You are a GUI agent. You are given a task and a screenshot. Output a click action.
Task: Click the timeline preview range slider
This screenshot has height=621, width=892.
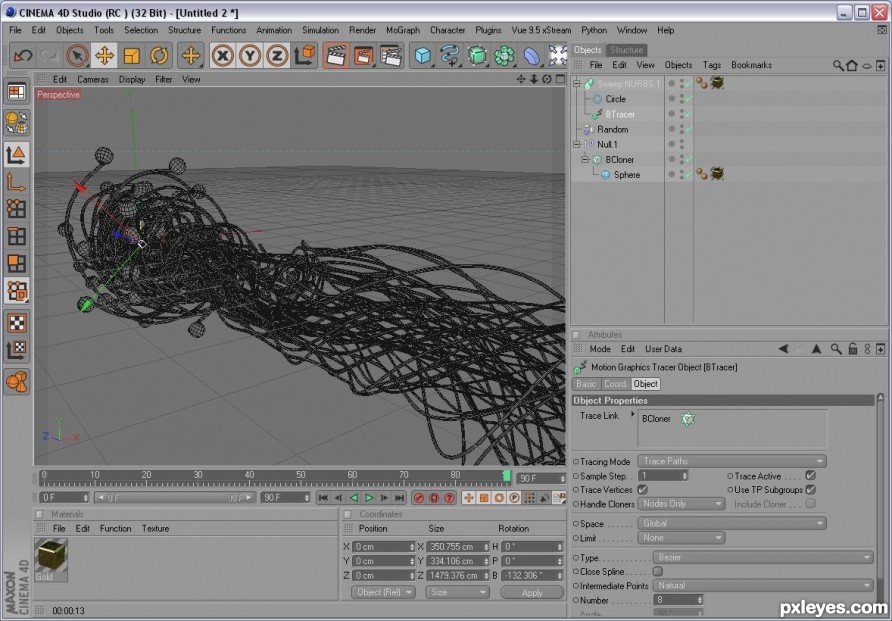pos(175,498)
